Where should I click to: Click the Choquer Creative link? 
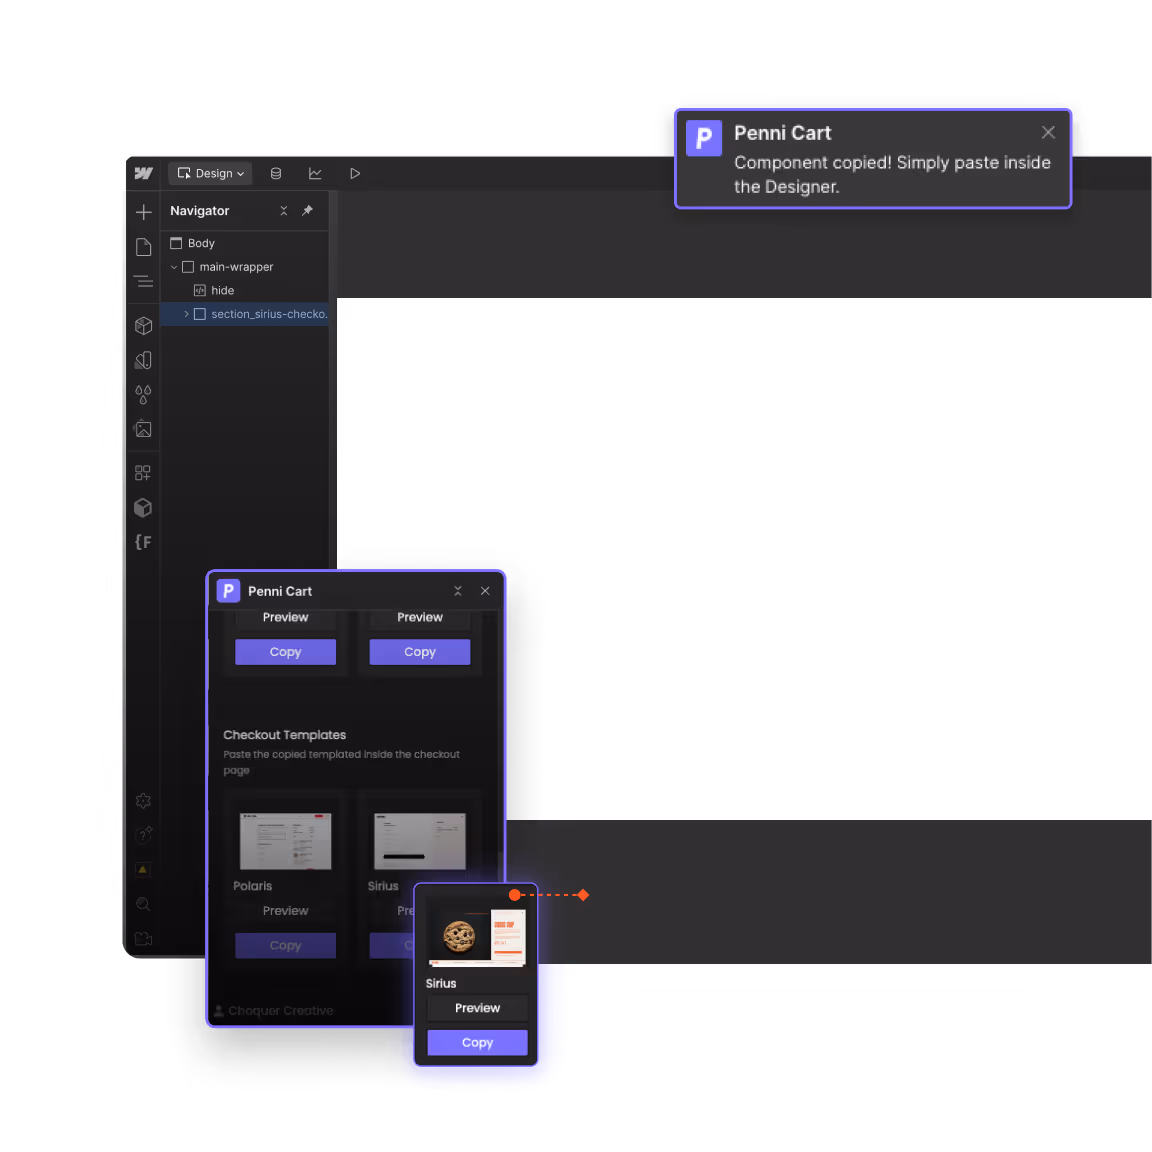point(274,1011)
